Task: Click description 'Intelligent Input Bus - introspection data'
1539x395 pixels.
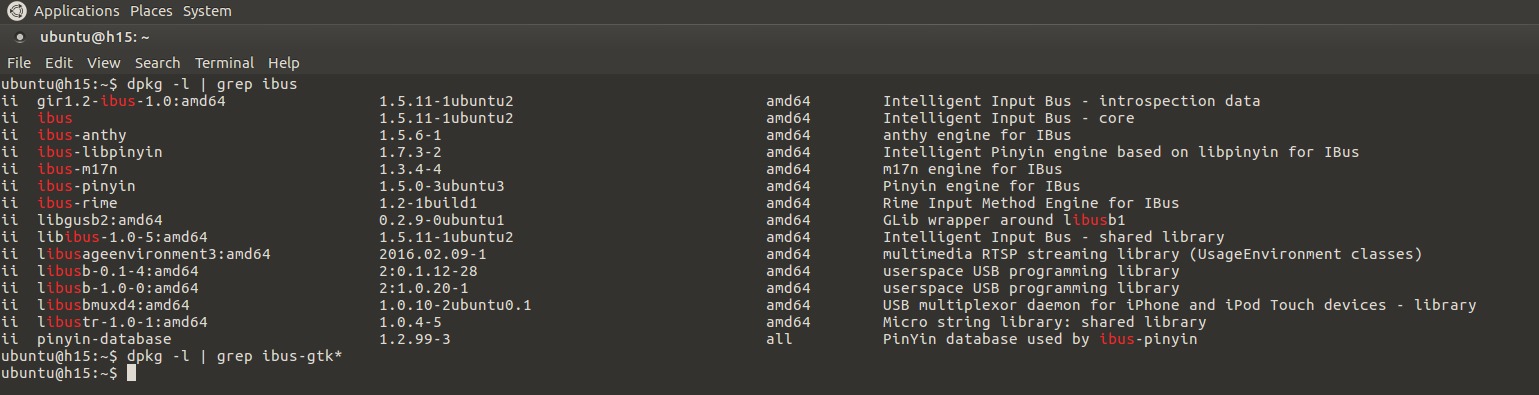Action: (x=1072, y=101)
